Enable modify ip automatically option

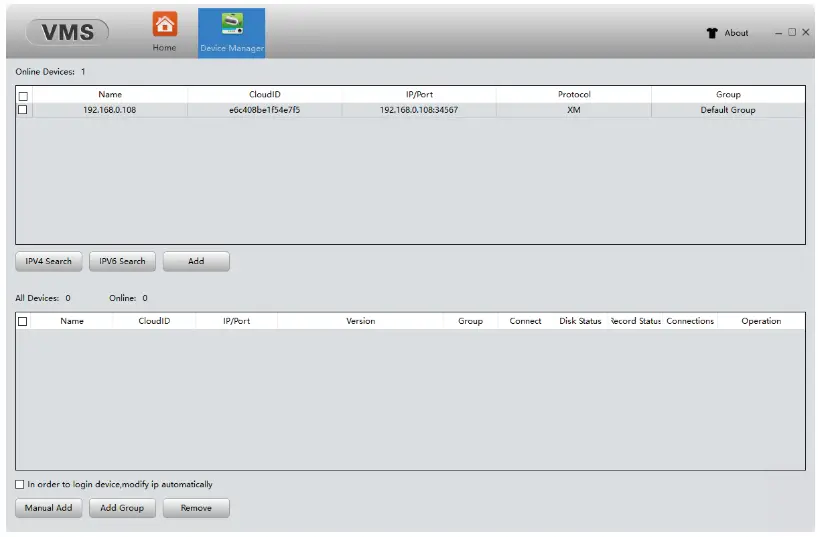[x=20, y=484]
